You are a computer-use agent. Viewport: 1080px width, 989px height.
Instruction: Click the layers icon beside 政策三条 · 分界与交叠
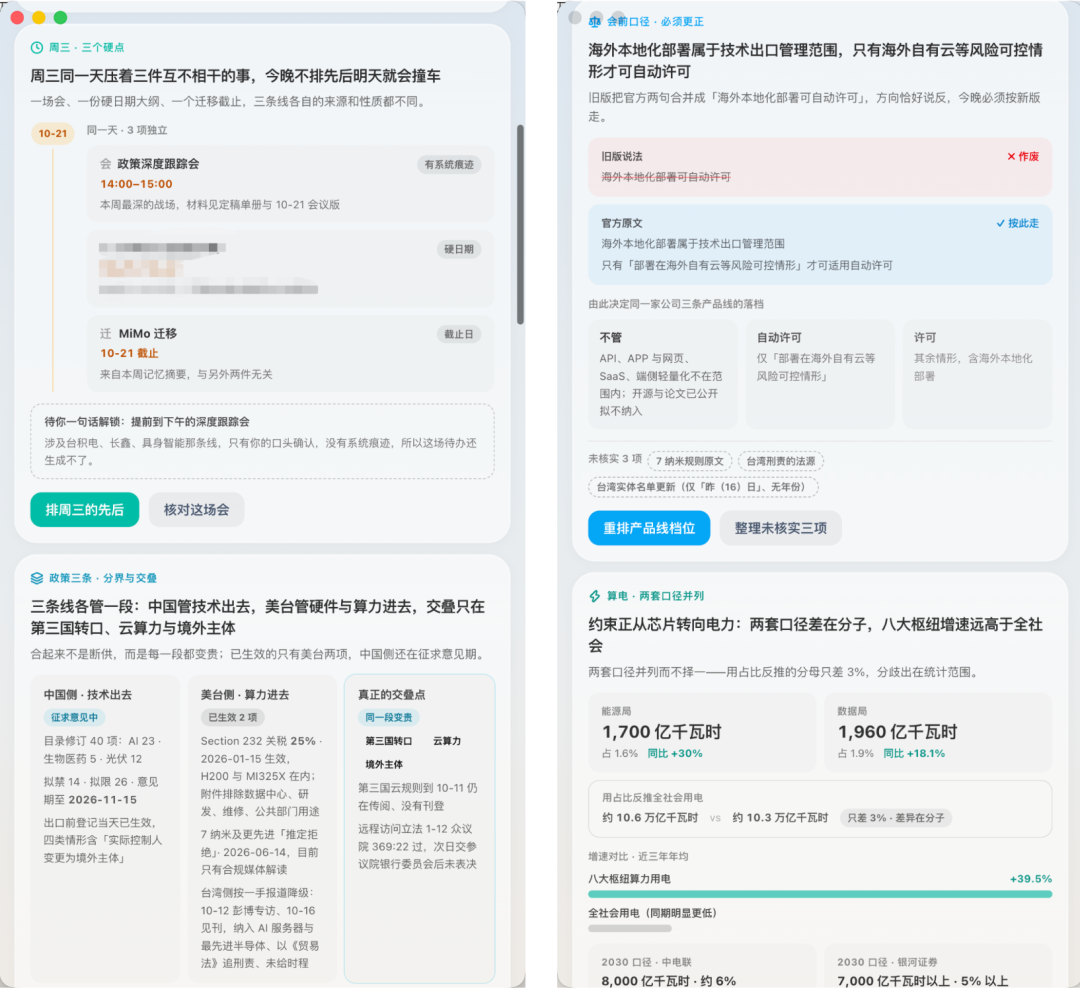click(37, 578)
